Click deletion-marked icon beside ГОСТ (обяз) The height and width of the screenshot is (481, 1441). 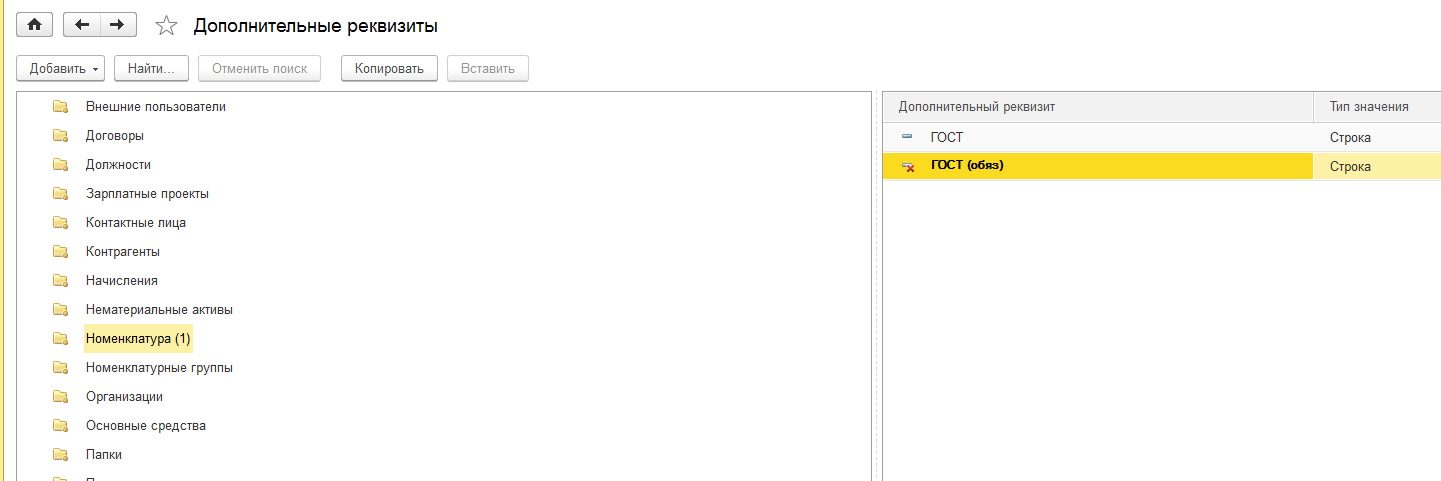pyautogui.click(x=907, y=166)
